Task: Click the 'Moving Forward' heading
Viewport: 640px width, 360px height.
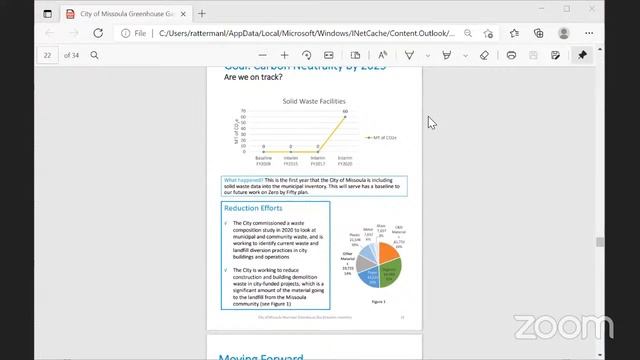Action: [261, 356]
